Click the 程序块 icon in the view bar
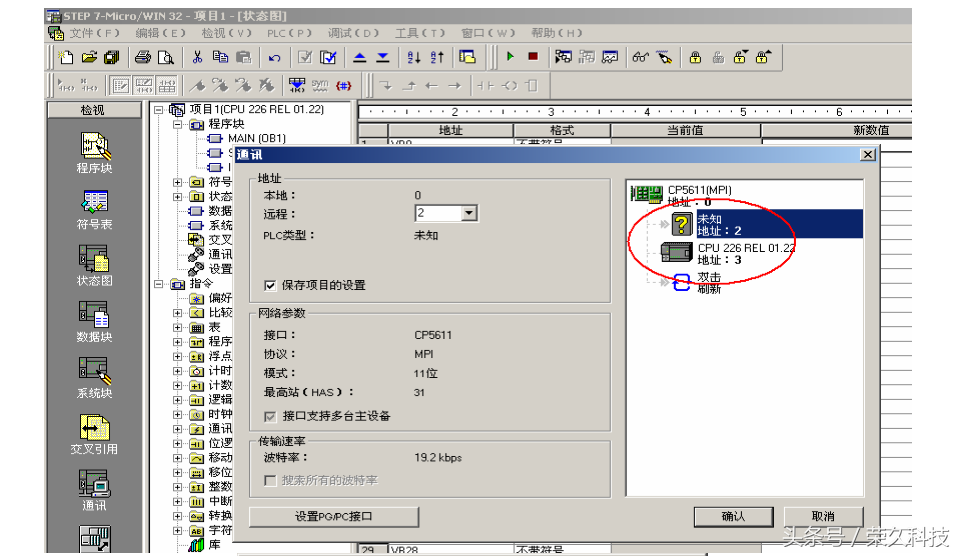 pos(94,148)
